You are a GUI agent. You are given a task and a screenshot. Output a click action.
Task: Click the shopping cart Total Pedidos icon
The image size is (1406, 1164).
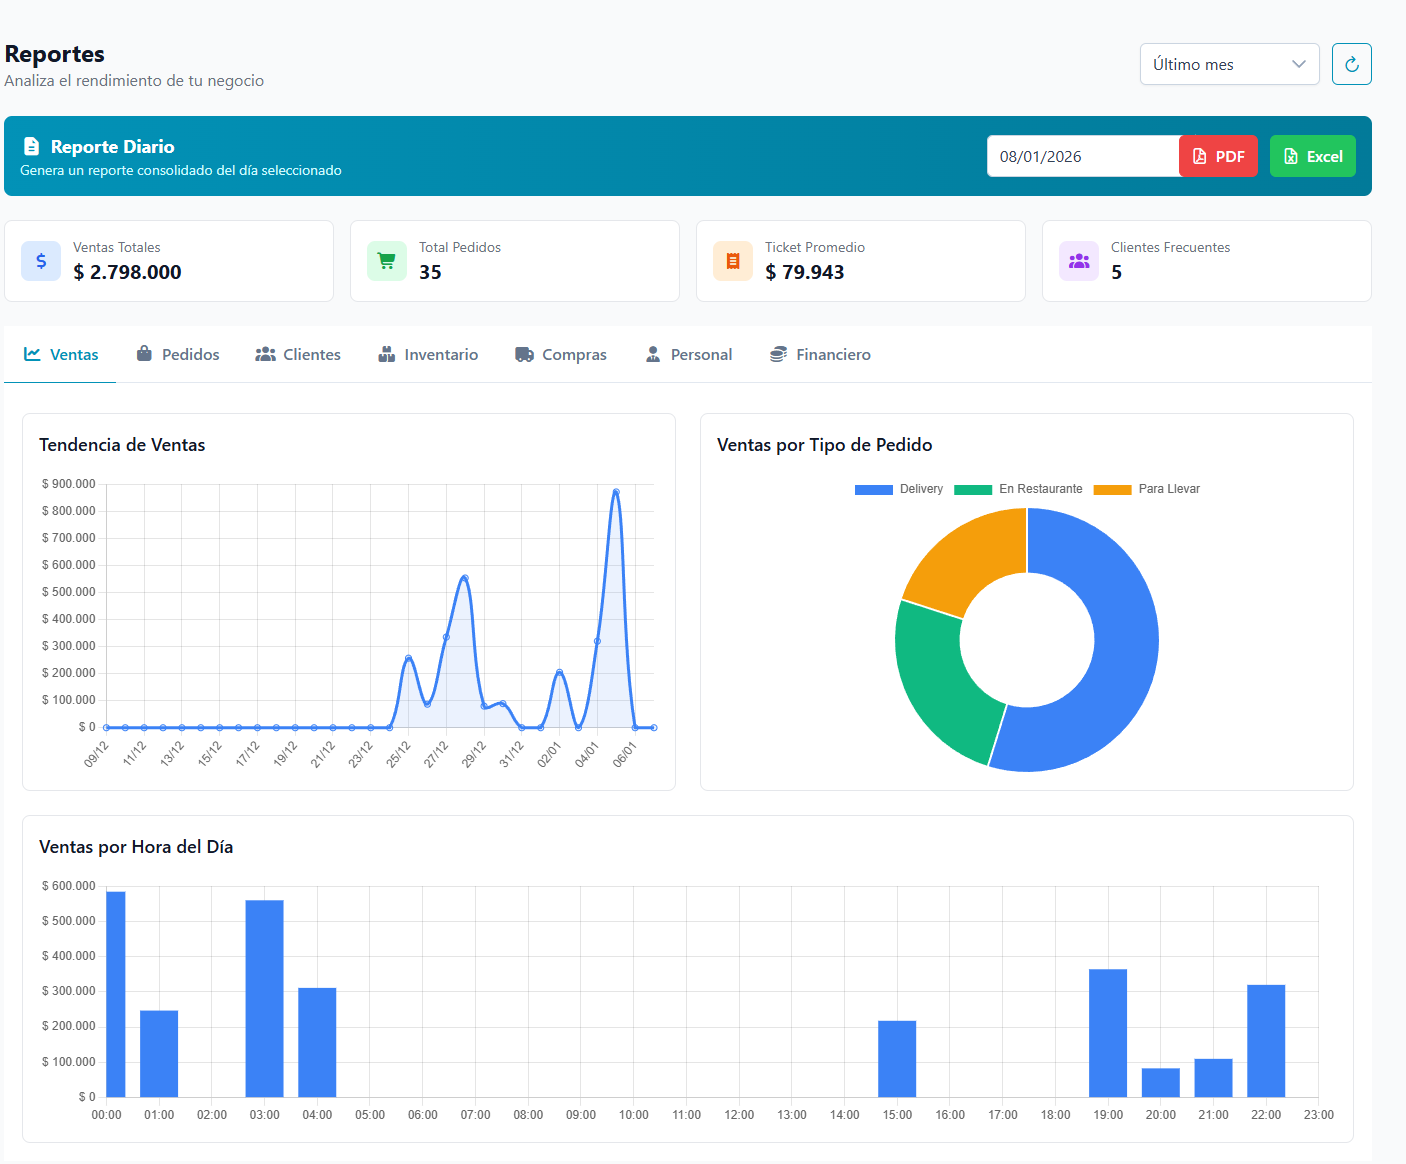387,261
